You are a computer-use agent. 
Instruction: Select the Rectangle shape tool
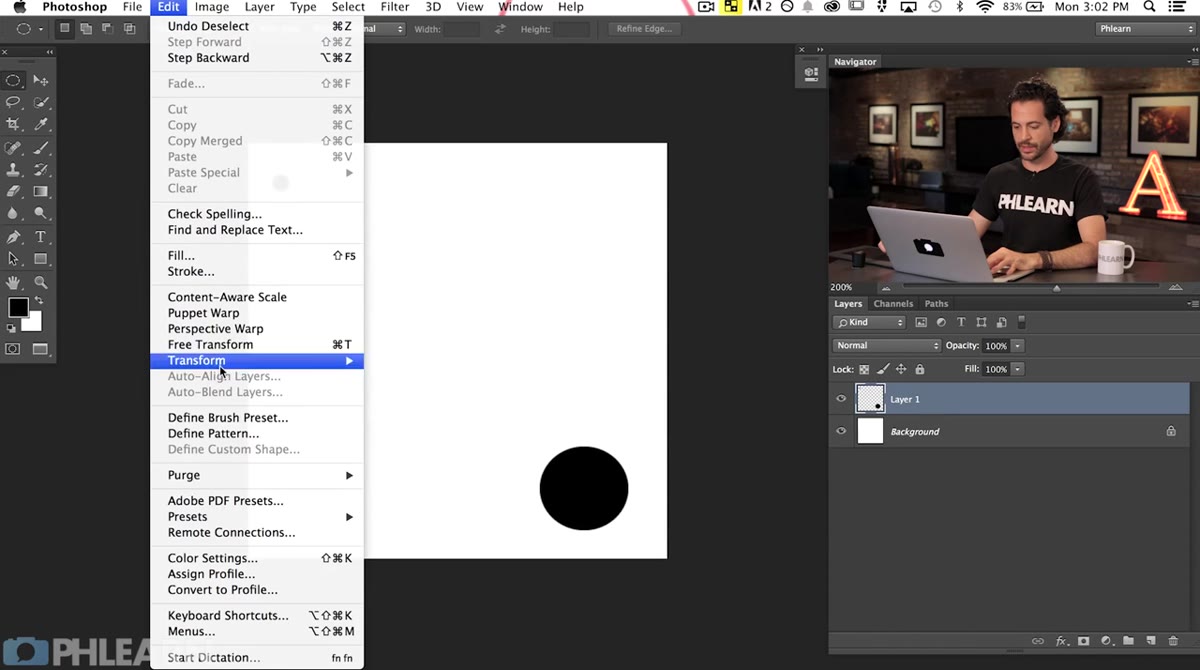[41, 259]
